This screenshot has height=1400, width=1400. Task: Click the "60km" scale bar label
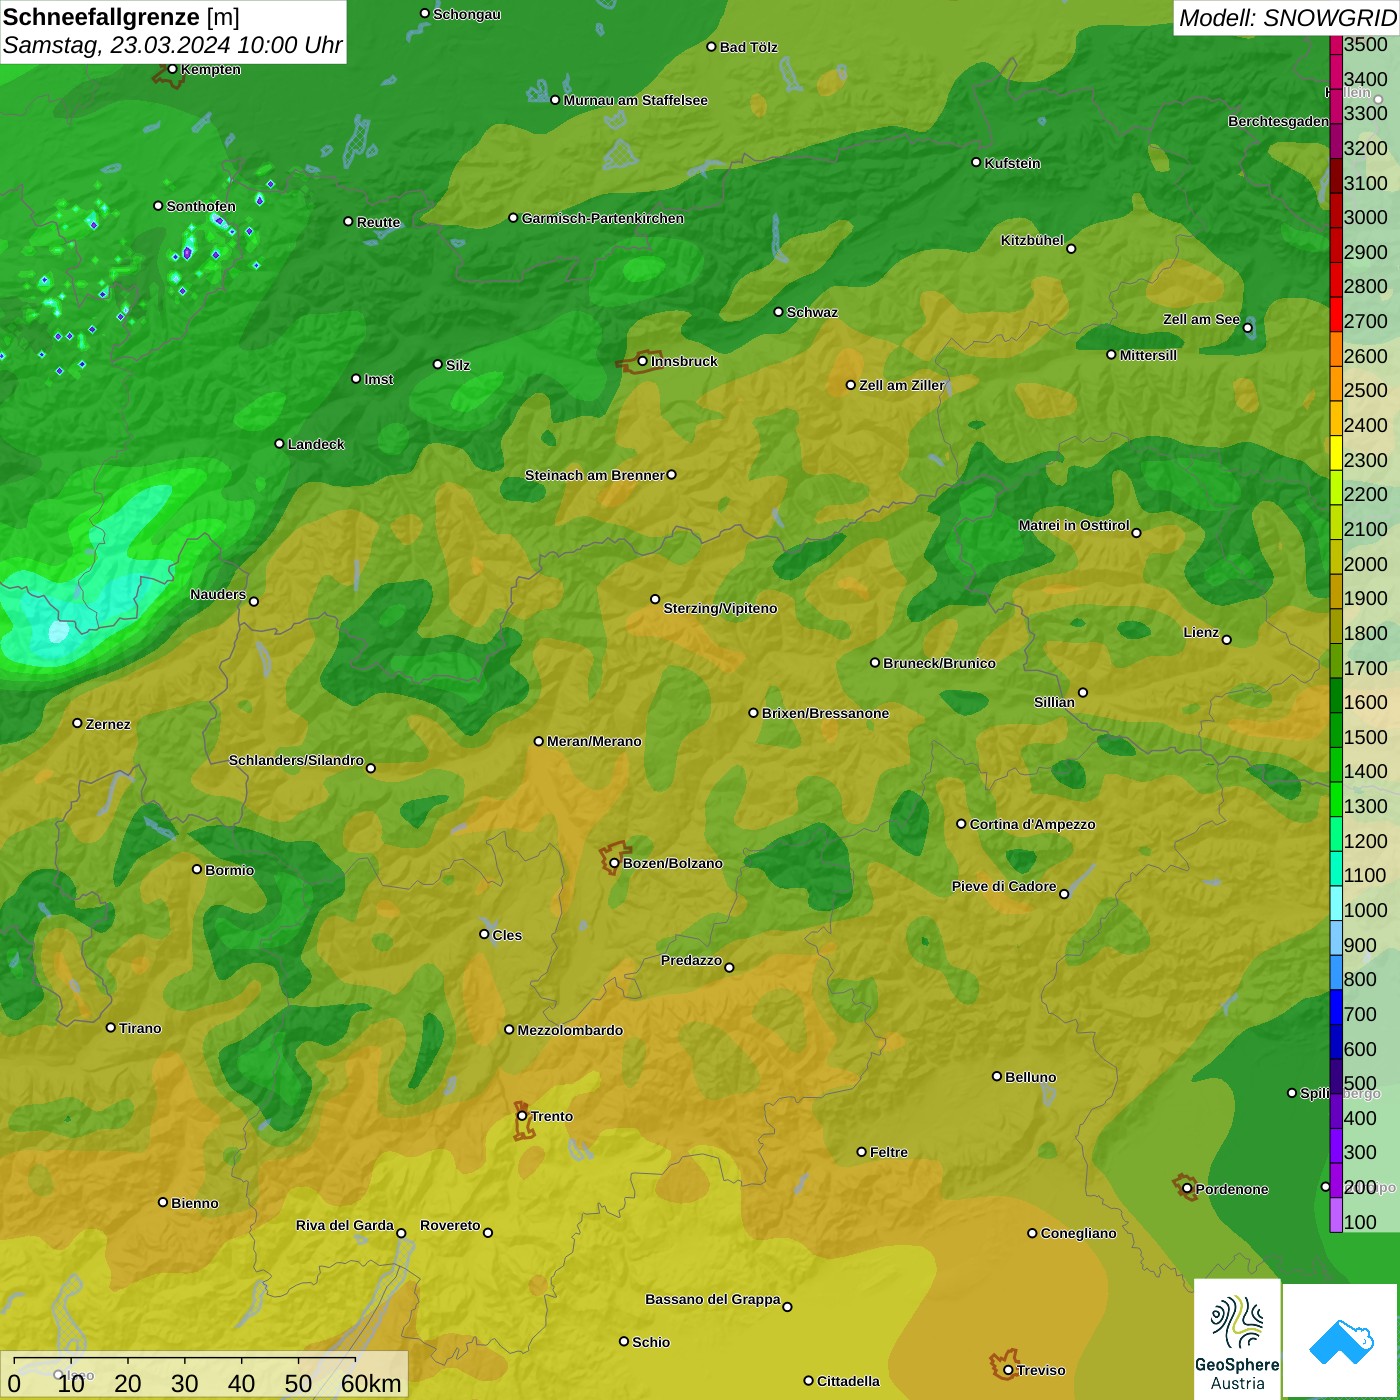pos(371,1383)
